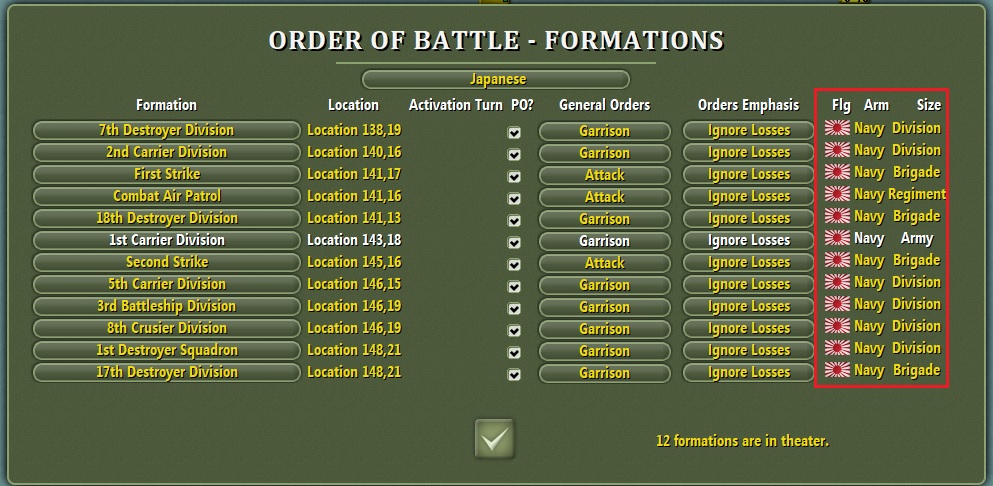This screenshot has height=486, width=993.
Task: Click the flag icon in Combat Air Patrol row
Action: pos(837,194)
